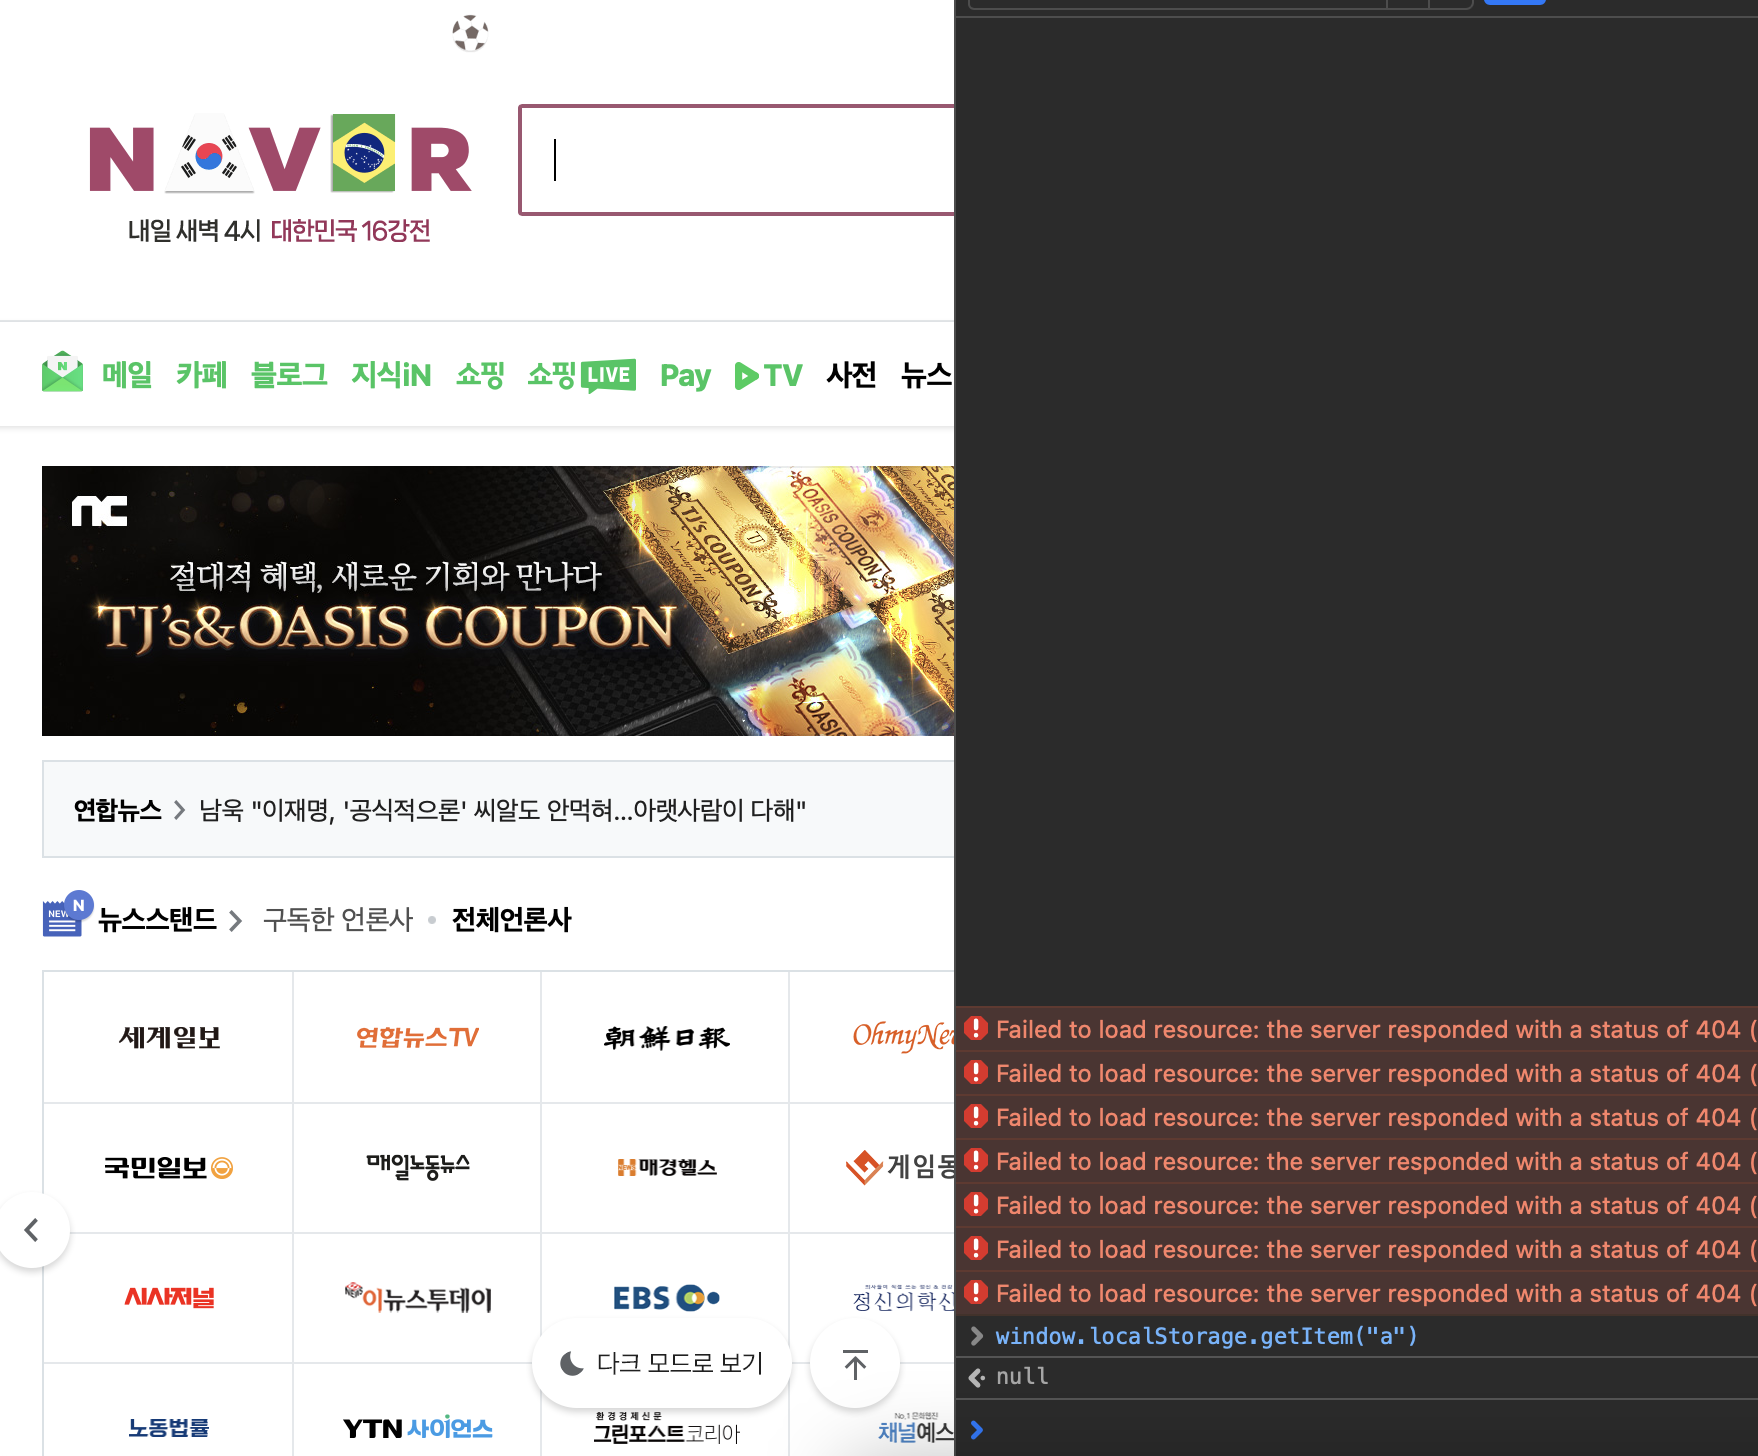The width and height of the screenshot is (1758, 1456).
Task: Open YTN 사이언스 press logo
Action: click(x=417, y=1427)
